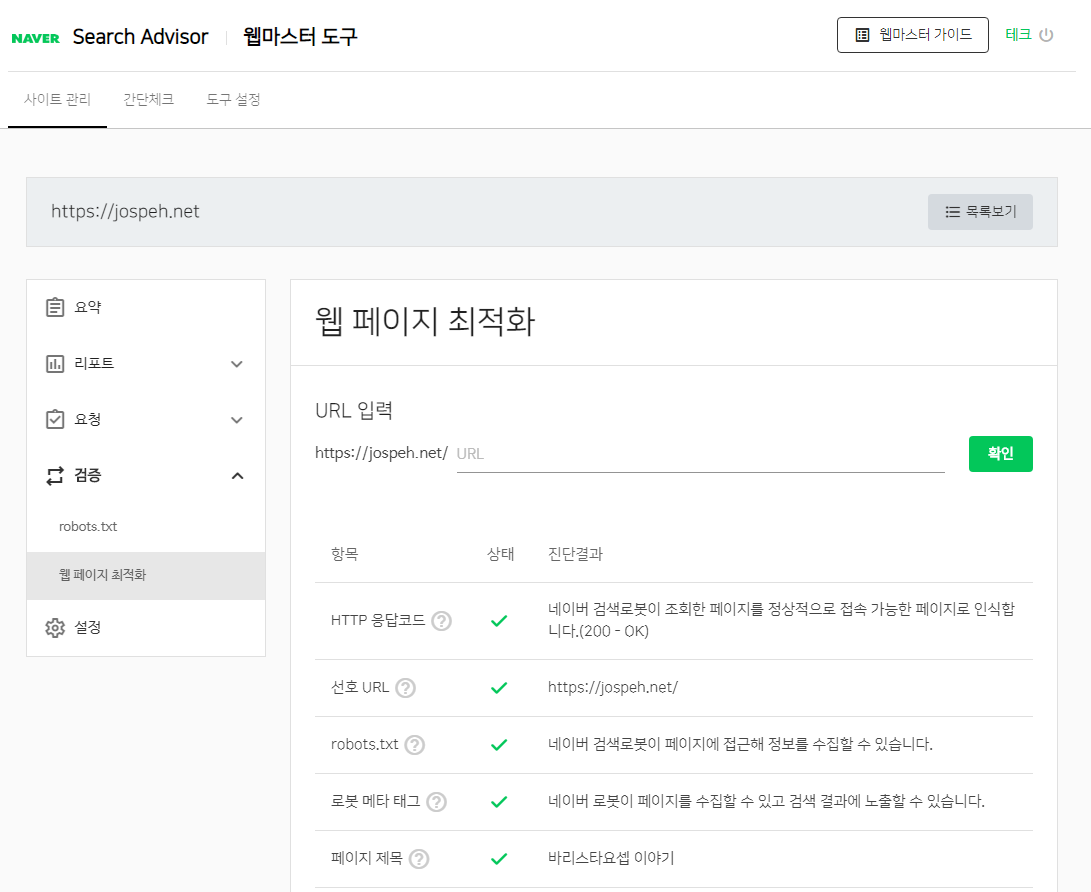The width and height of the screenshot is (1091, 892).
Task: Click the HTTP 응답코드 row label
Action: tap(378, 621)
